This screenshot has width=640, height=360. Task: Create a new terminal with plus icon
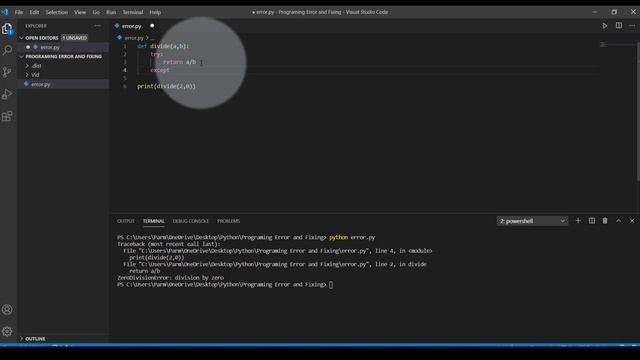tap(578, 221)
